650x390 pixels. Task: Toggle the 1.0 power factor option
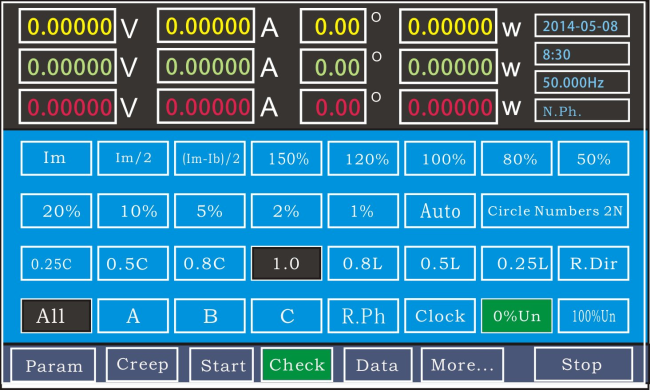pyautogui.click(x=286, y=263)
